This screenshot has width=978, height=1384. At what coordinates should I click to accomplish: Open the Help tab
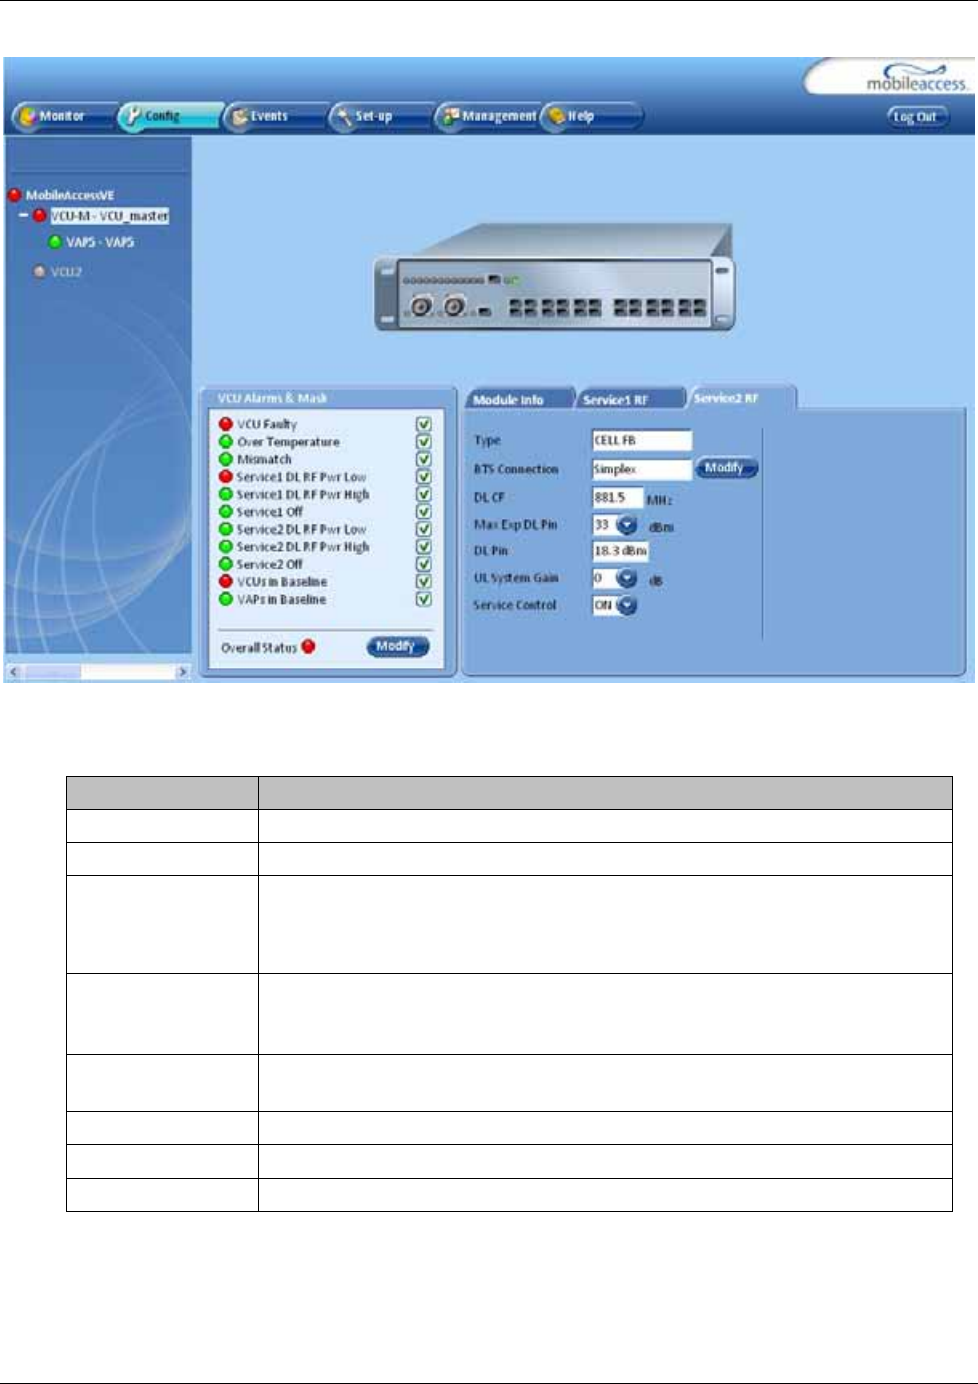click(x=590, y=116)
